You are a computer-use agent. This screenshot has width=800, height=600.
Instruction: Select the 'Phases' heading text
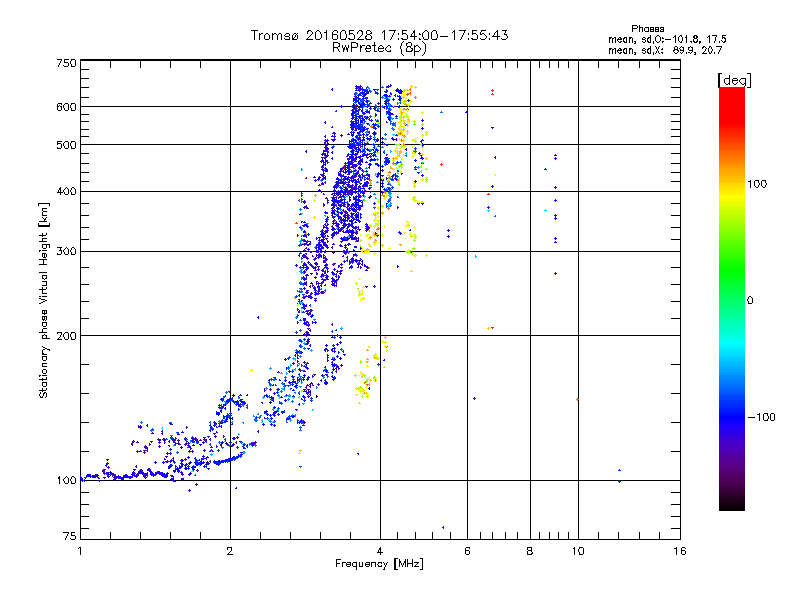[x=647, y=29]
